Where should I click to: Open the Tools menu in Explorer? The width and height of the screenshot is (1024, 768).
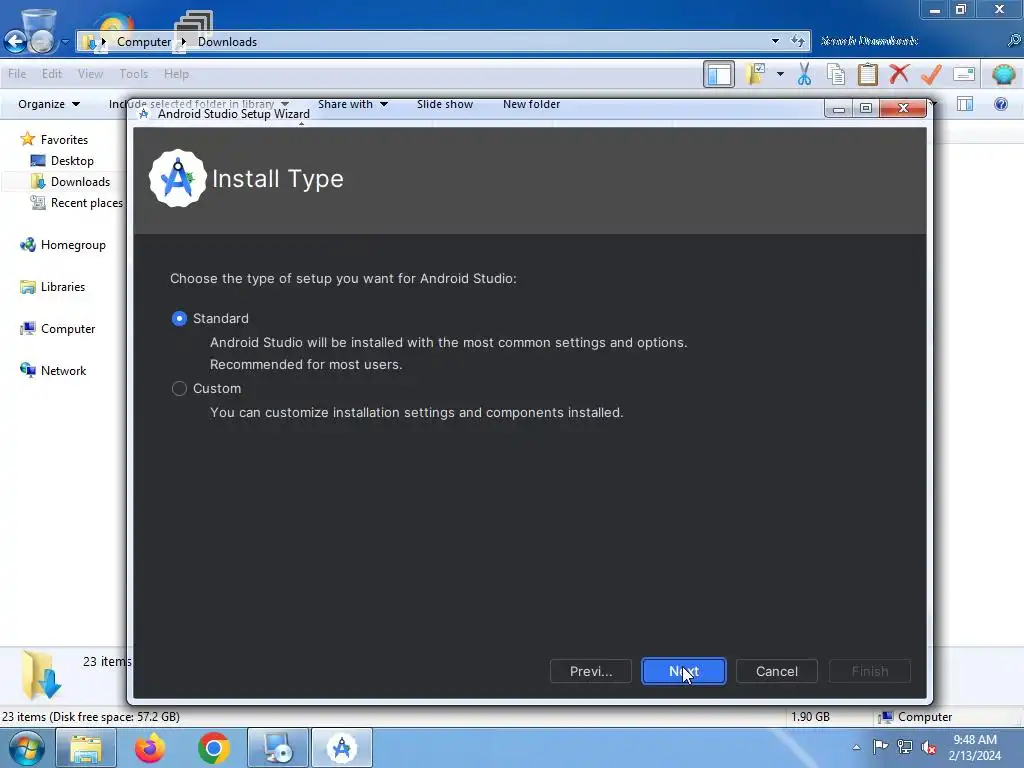tap(133, 74)
